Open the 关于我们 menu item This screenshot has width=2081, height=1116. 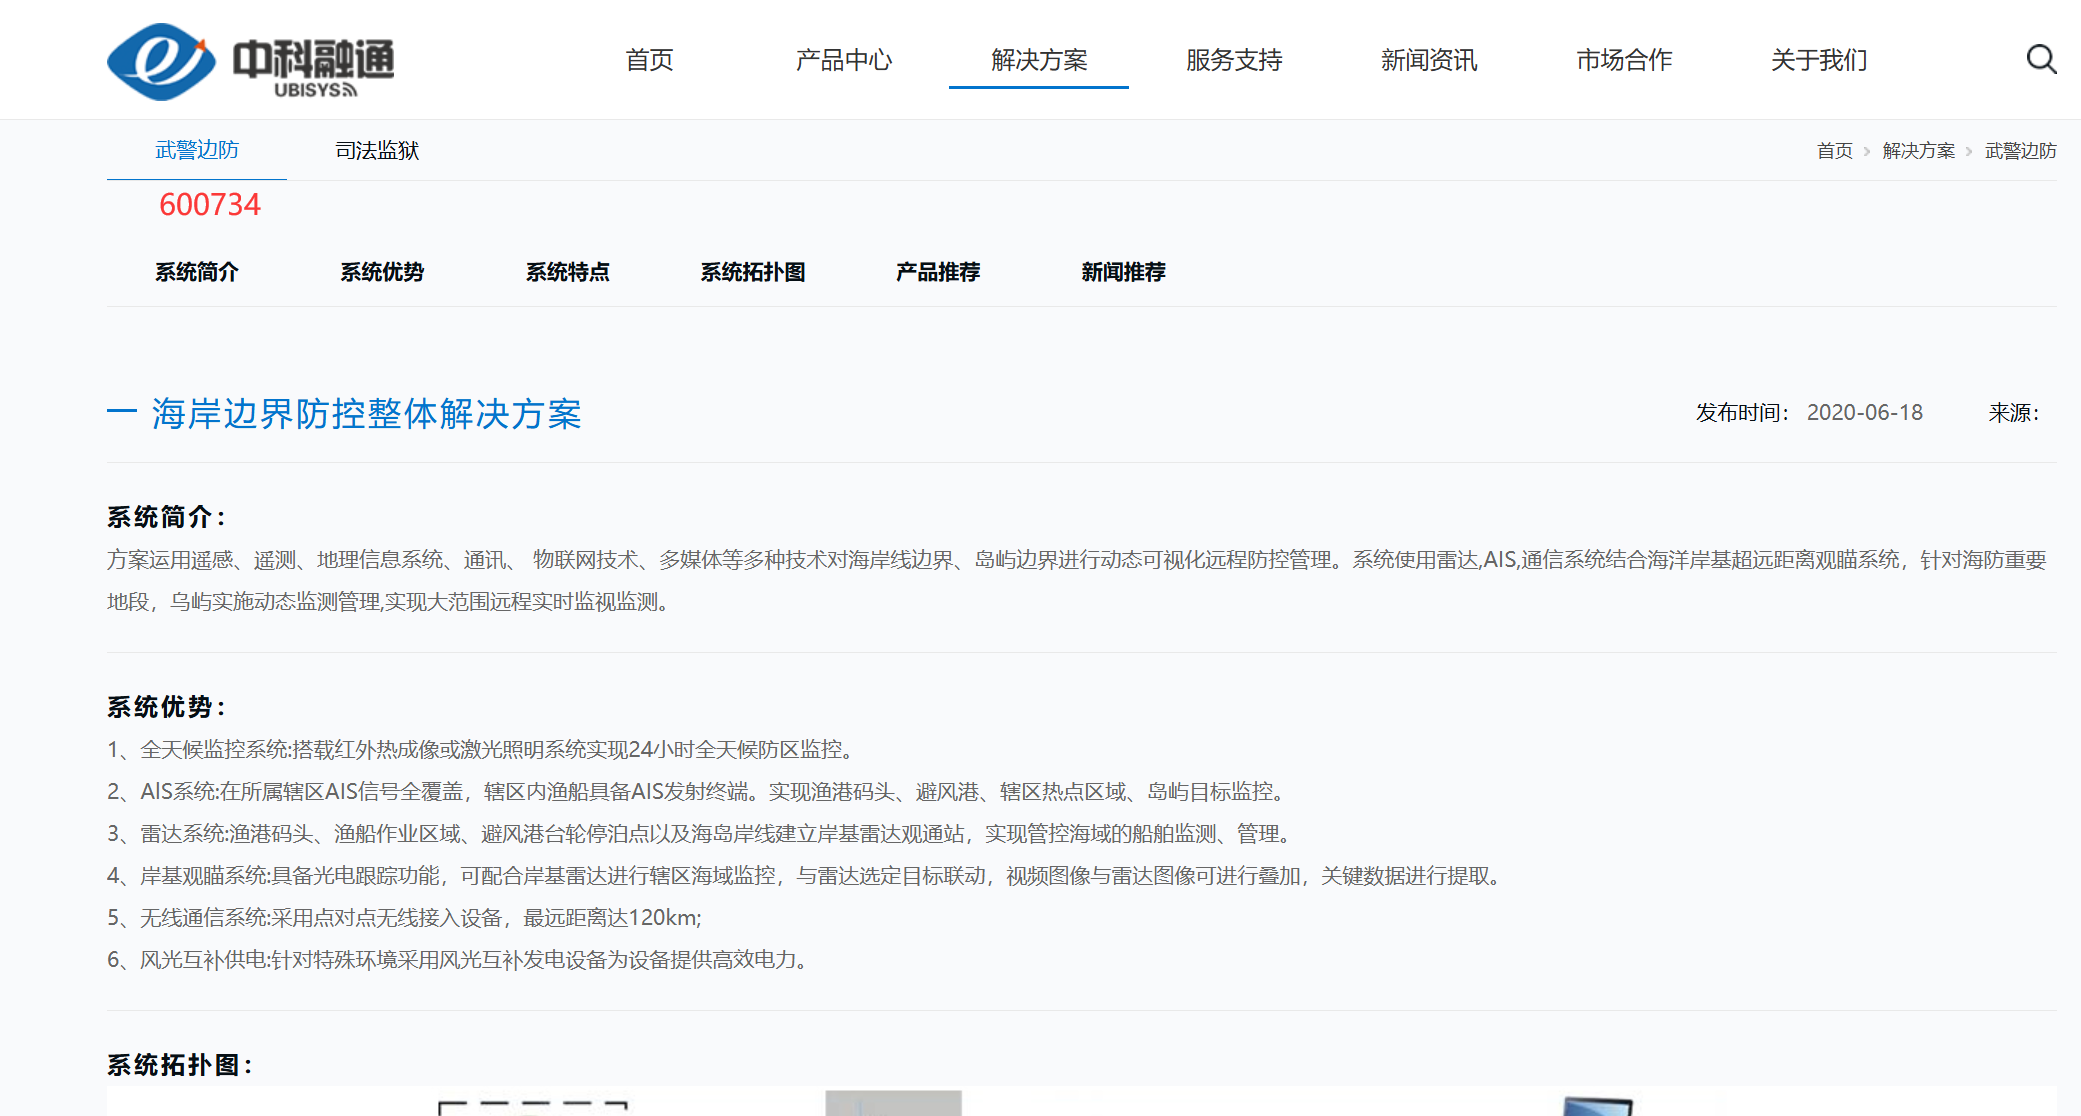(x=1818, y=60)
